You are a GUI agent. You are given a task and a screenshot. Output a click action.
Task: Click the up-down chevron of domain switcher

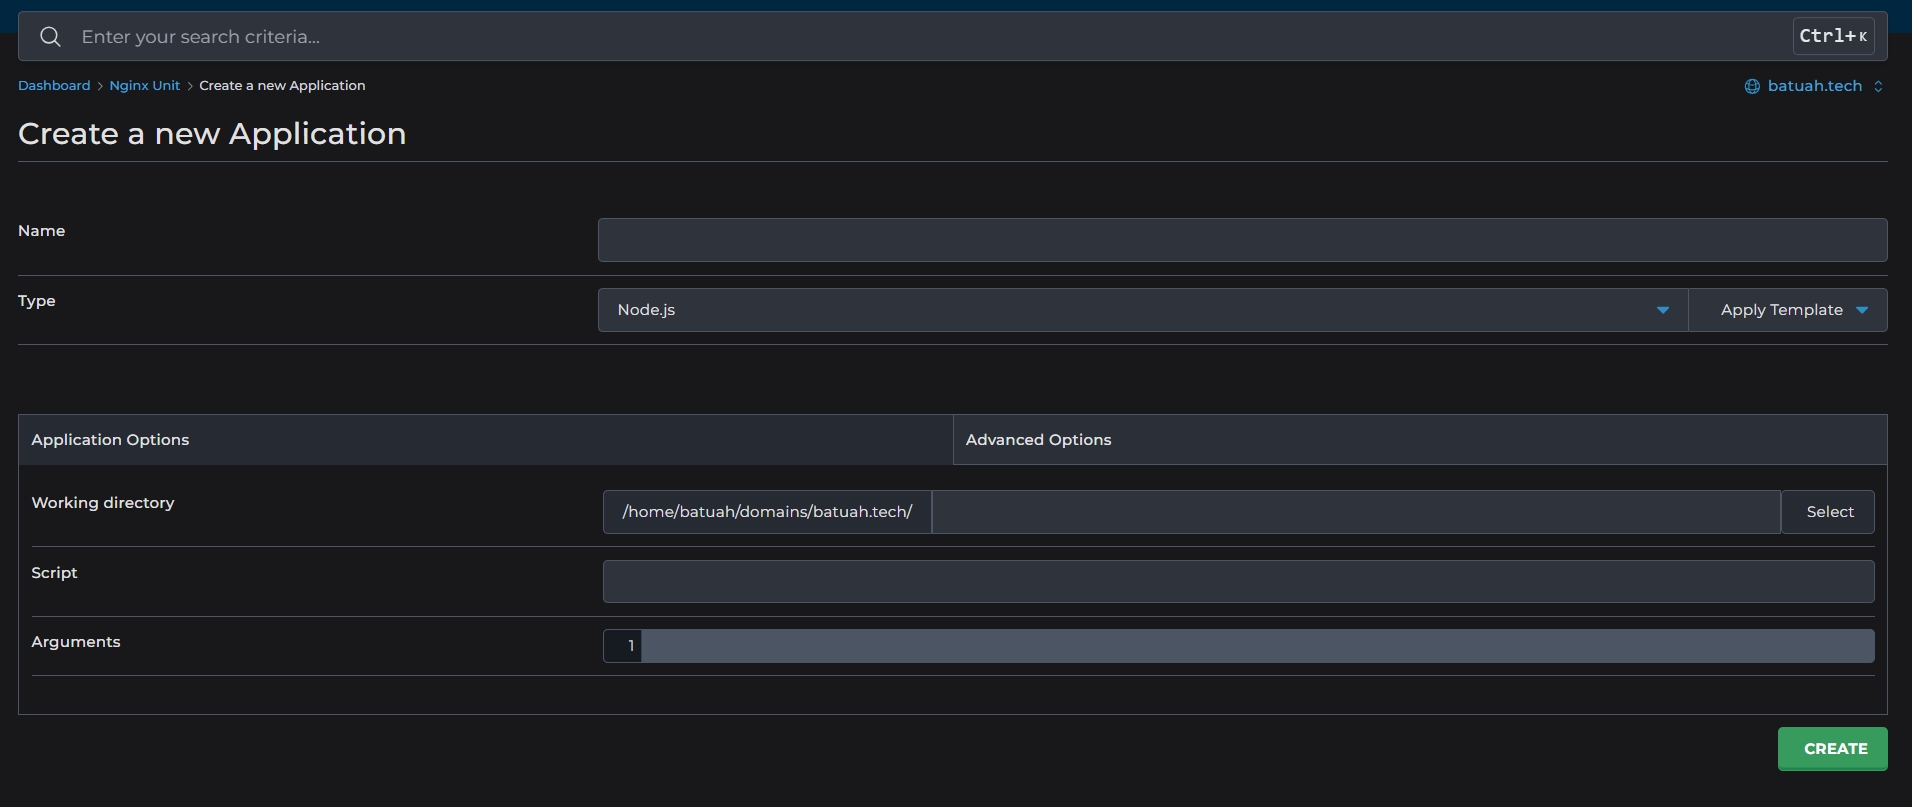point(1878,86)
